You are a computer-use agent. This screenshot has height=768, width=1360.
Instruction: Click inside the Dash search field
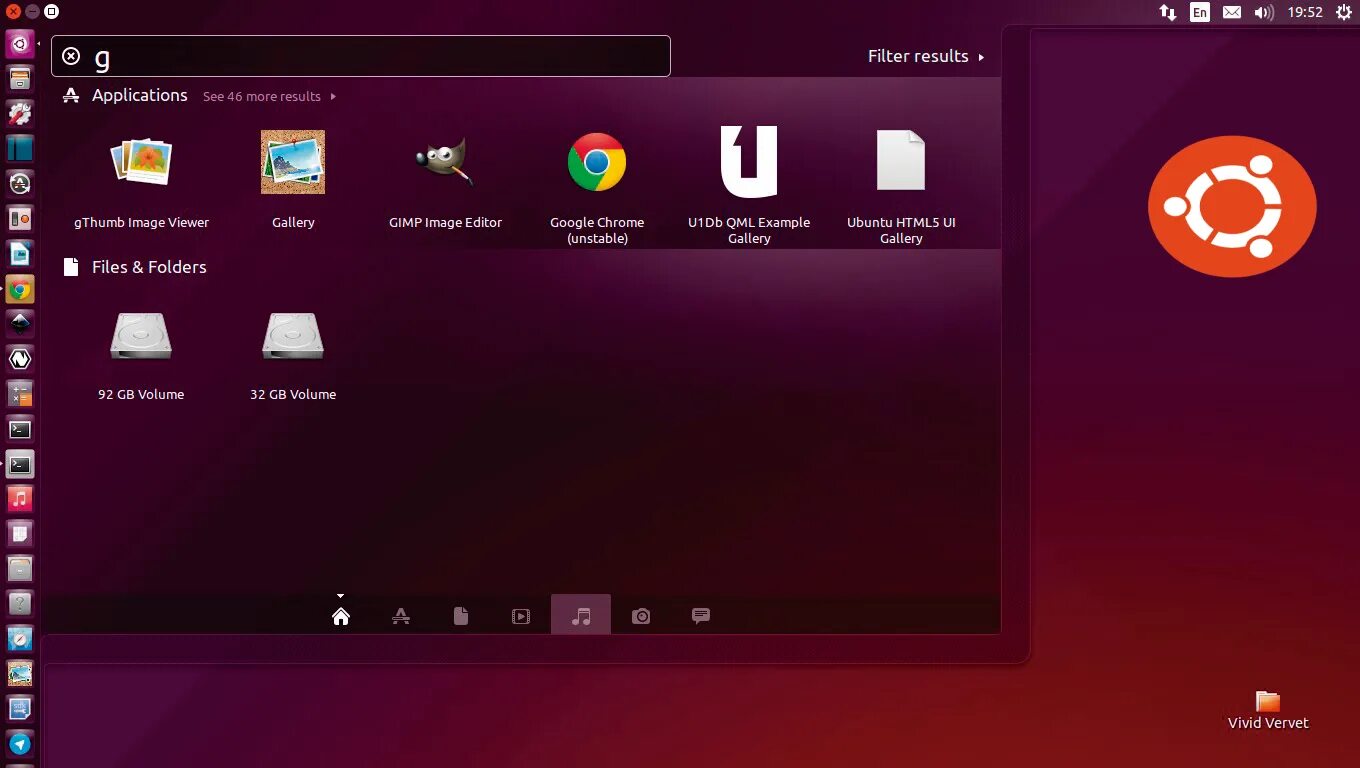361,56
